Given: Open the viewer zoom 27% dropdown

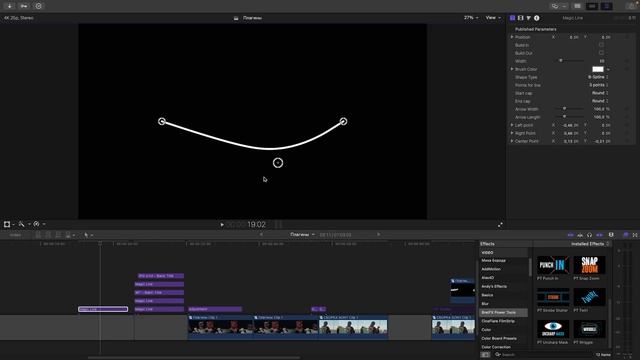Looking at the screenshot, I should 471,18.
